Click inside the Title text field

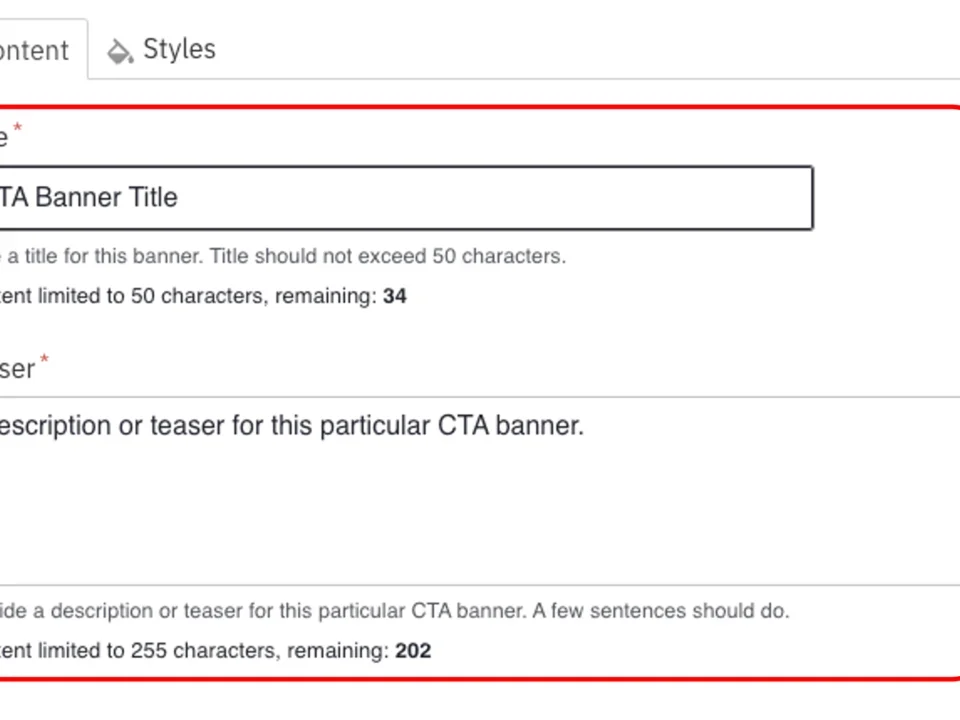click(x=400, y=197)
